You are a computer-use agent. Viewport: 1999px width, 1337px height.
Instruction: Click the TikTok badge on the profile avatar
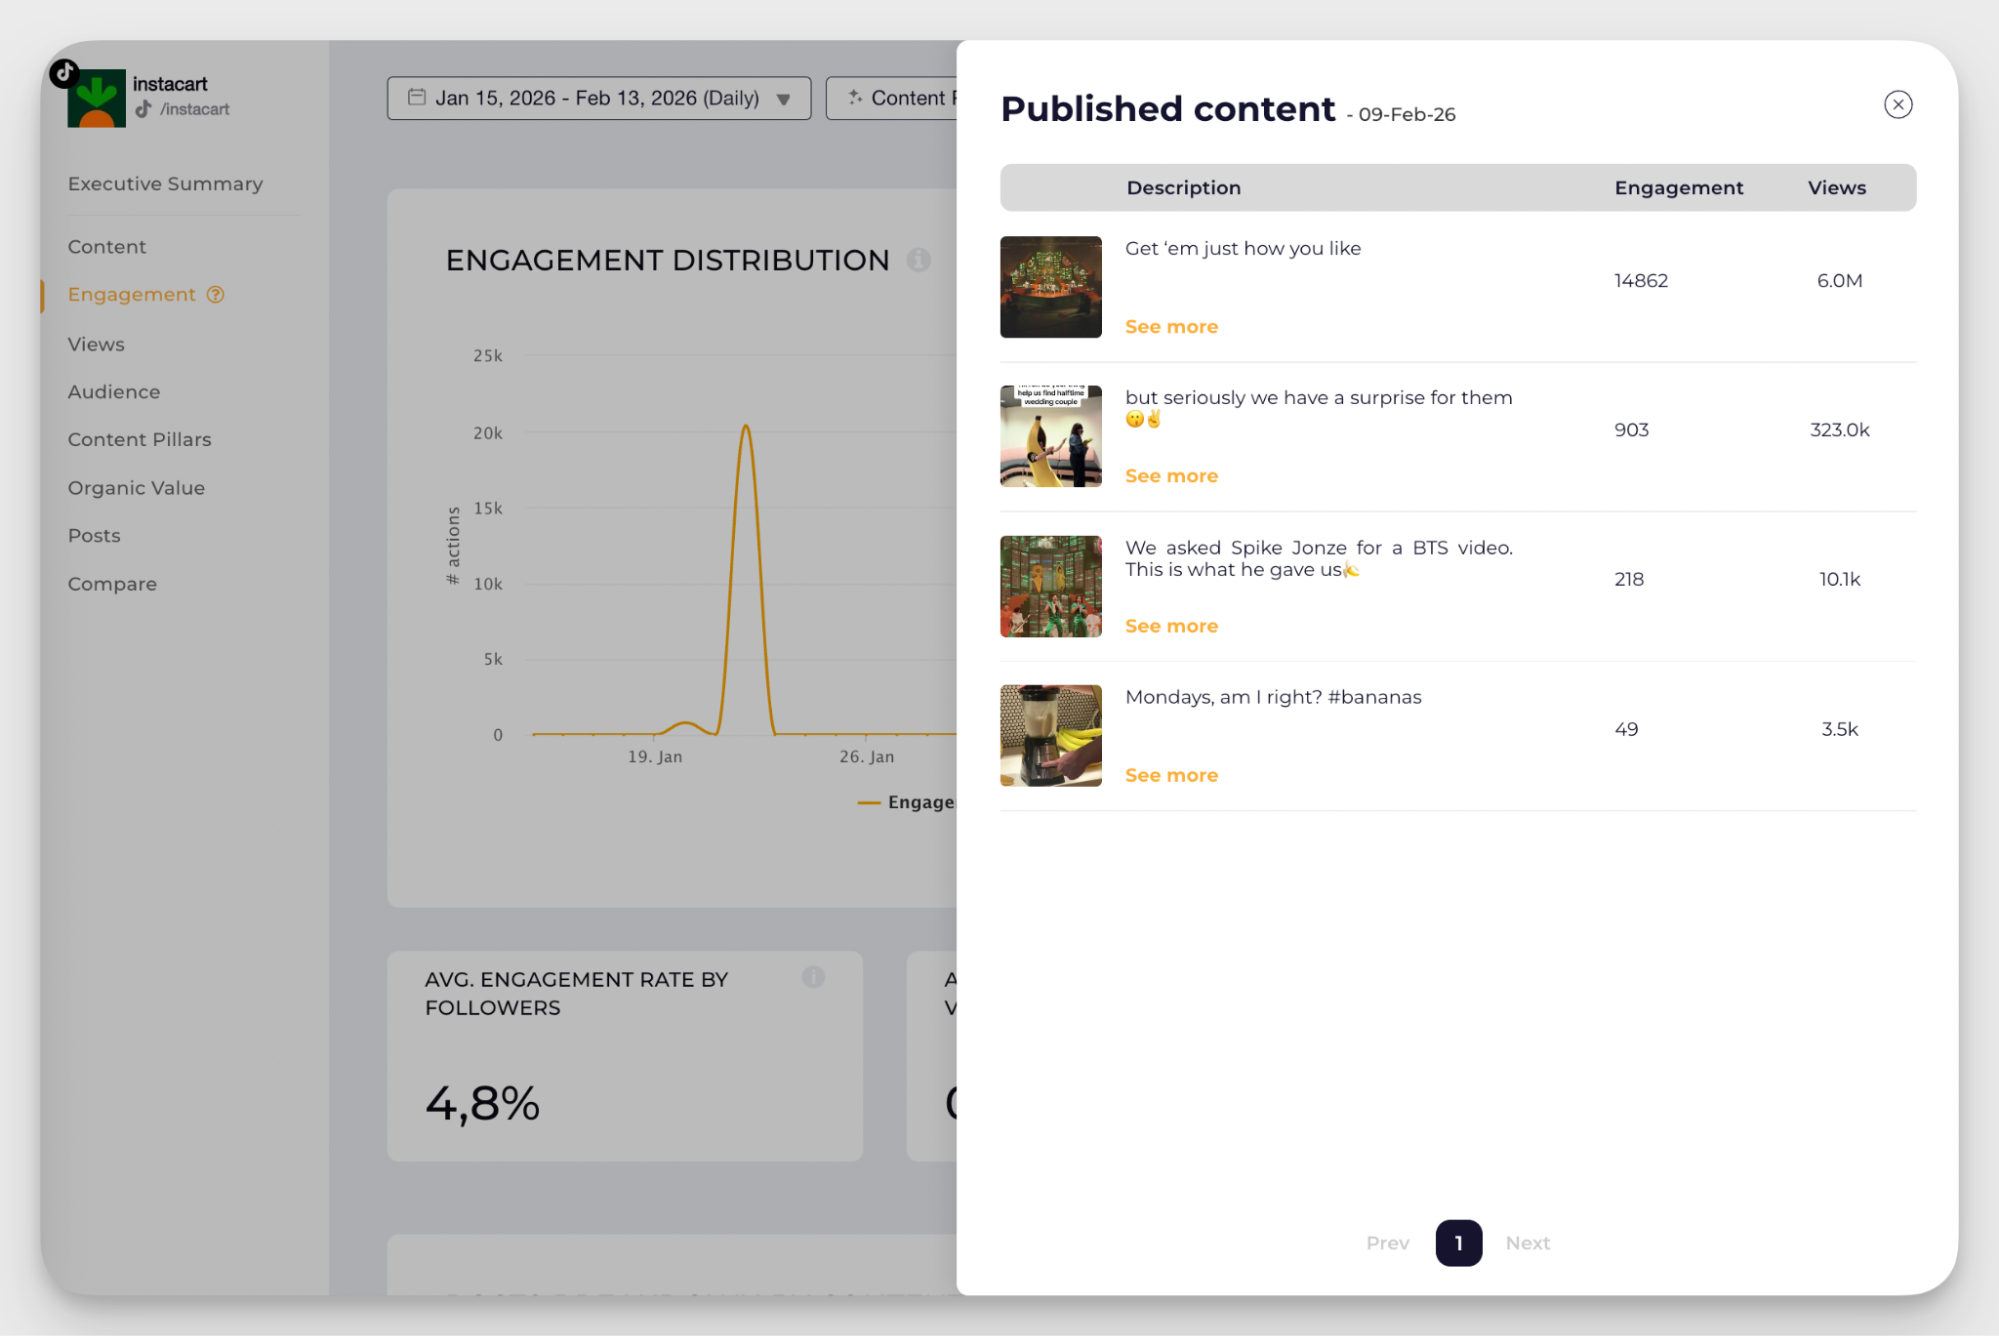pos(62,72)
